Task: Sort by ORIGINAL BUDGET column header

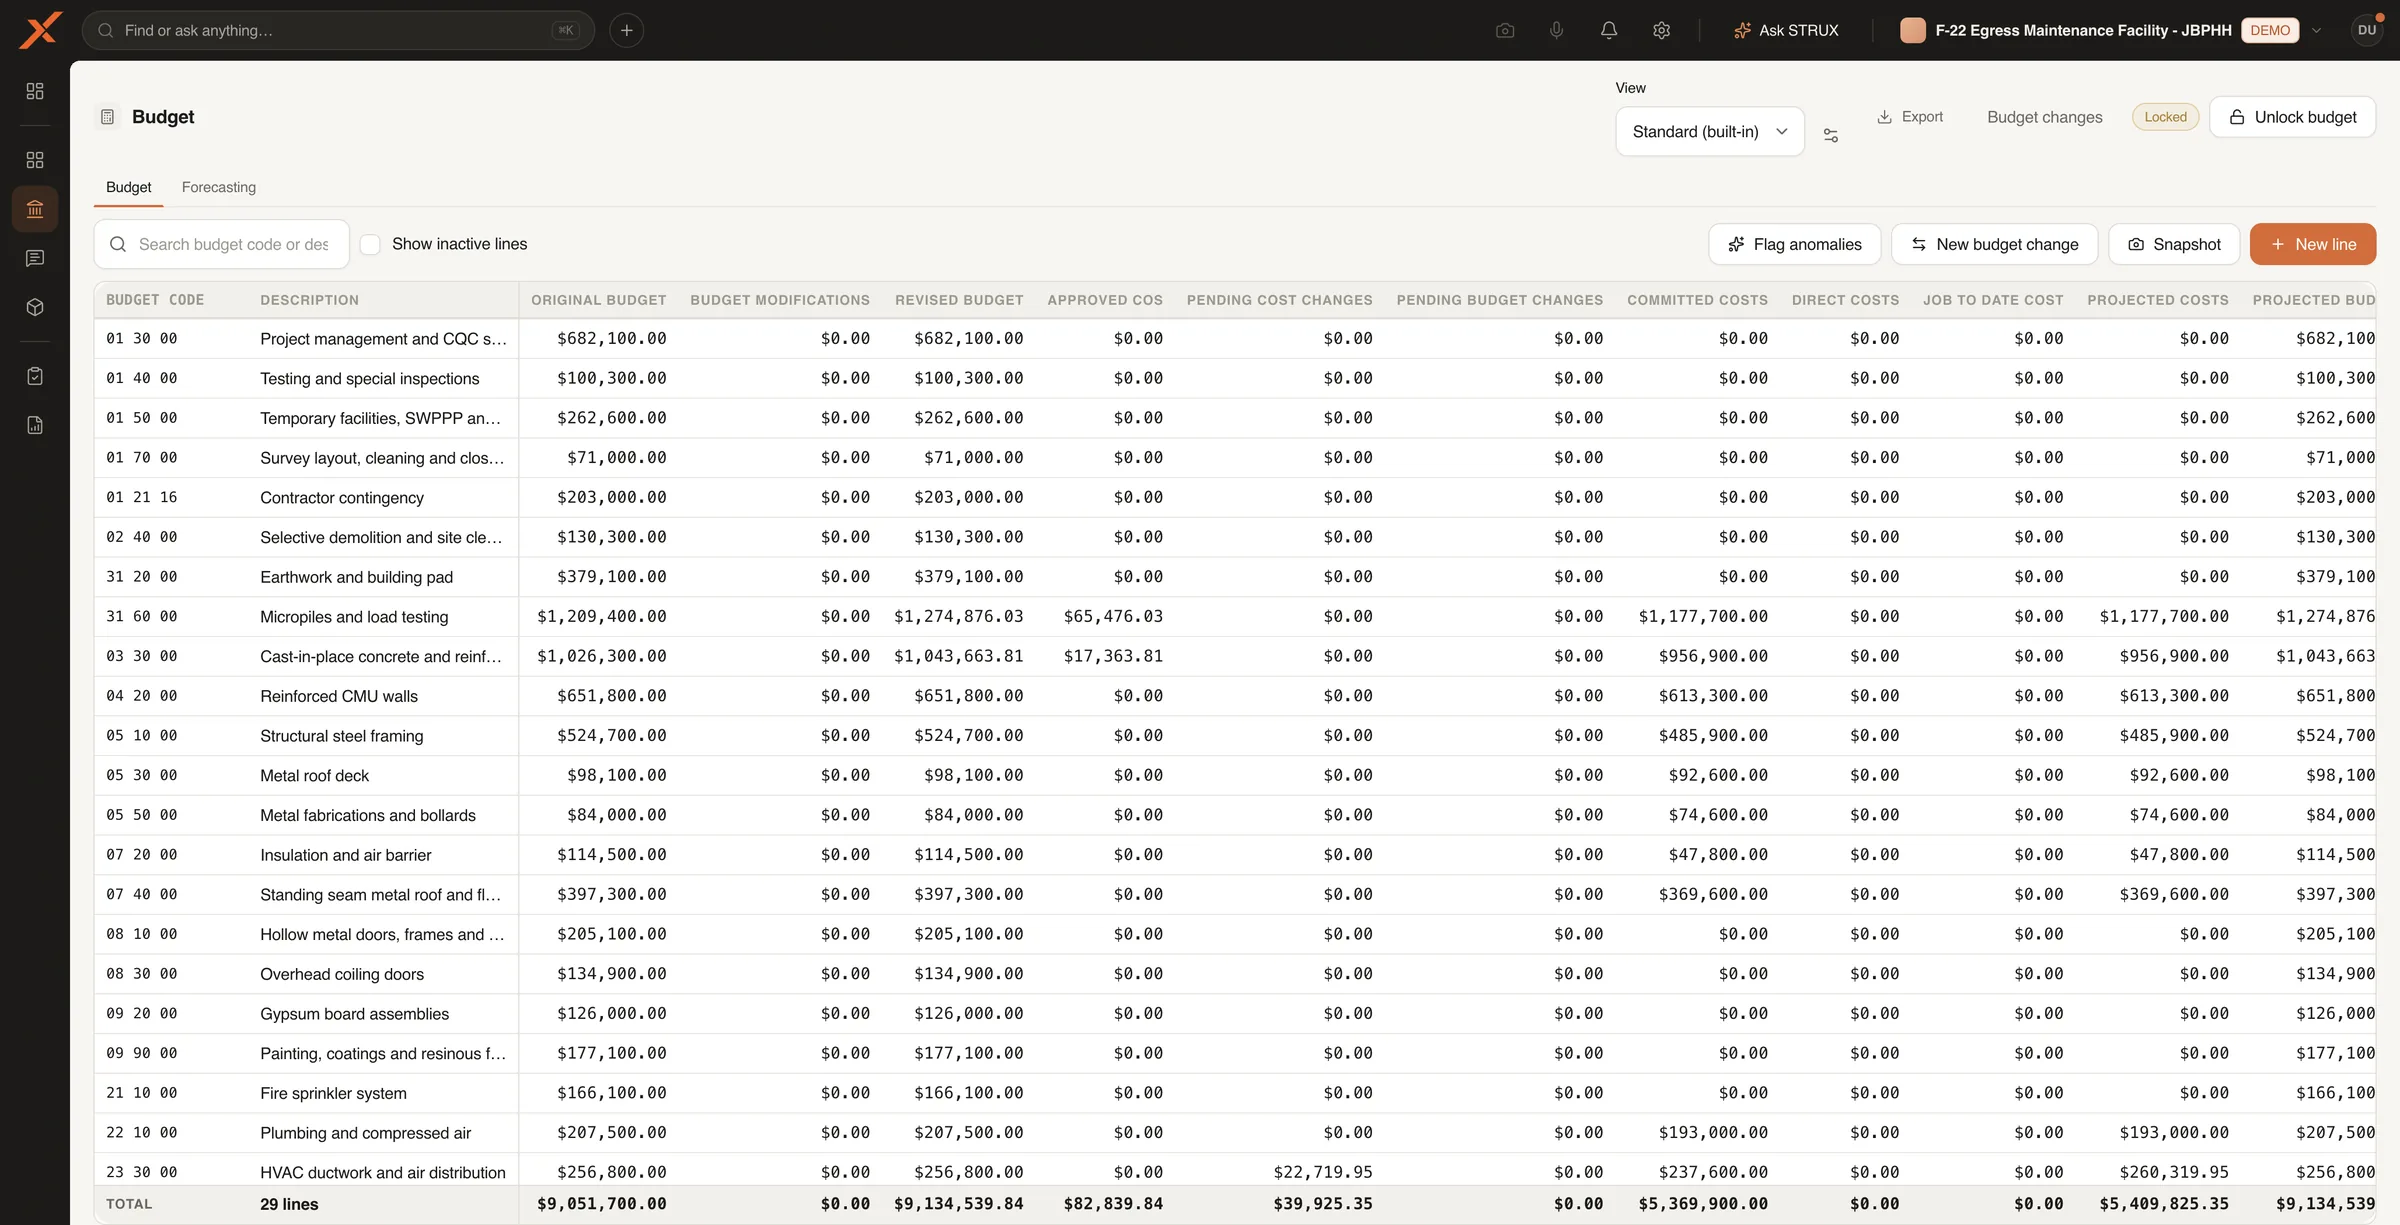Action: point(598,300)
